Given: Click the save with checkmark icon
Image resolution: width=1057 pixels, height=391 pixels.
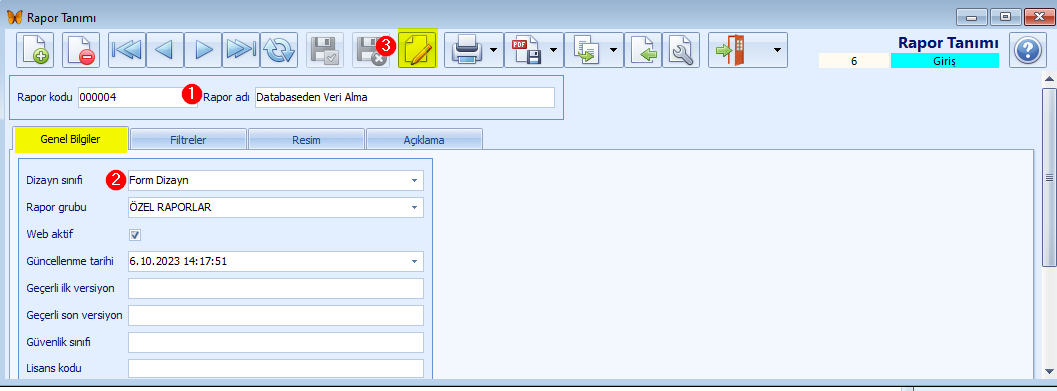Looking at the screenshot, I should [326, 50].
